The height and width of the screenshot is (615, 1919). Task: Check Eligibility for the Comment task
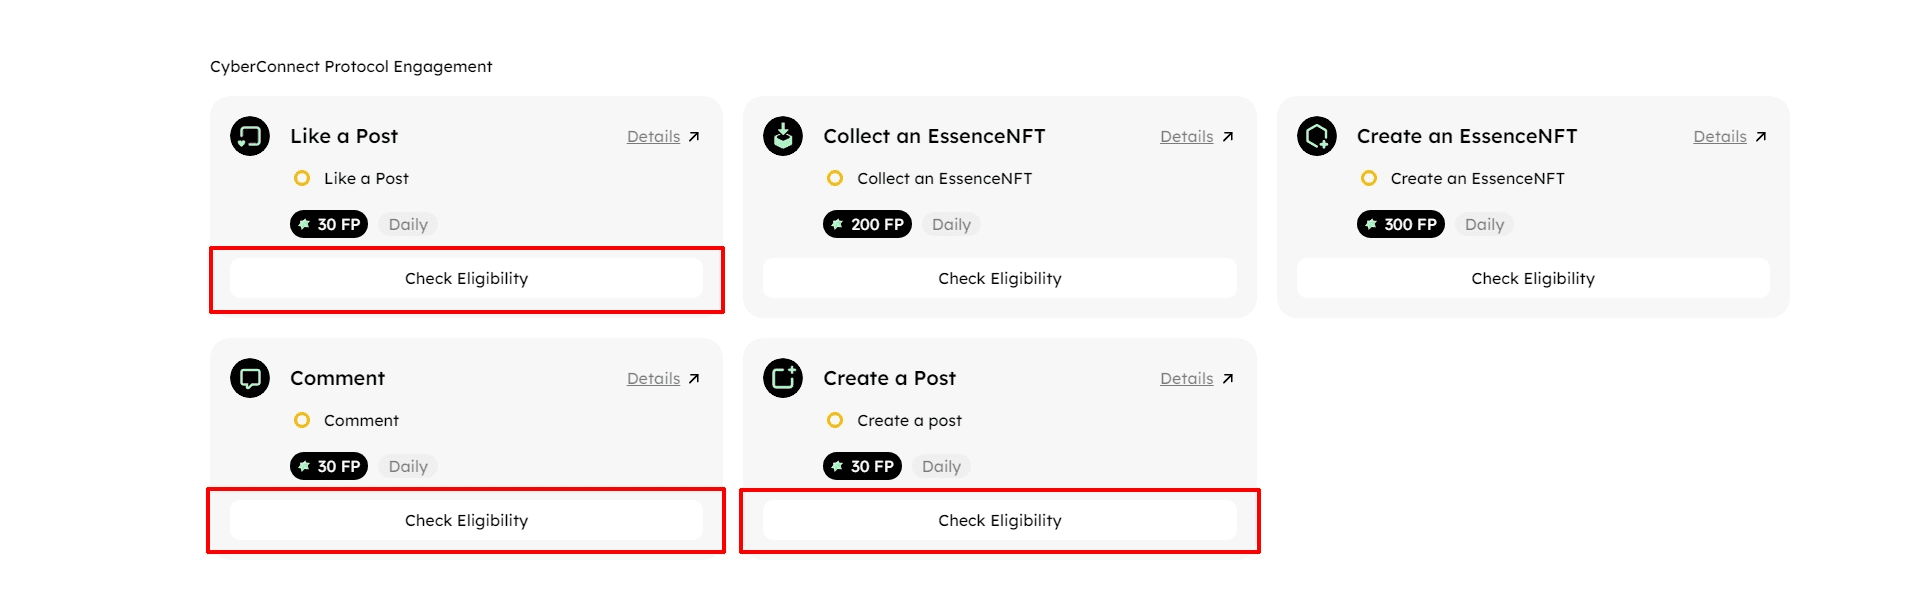click(x=466, y=520)
